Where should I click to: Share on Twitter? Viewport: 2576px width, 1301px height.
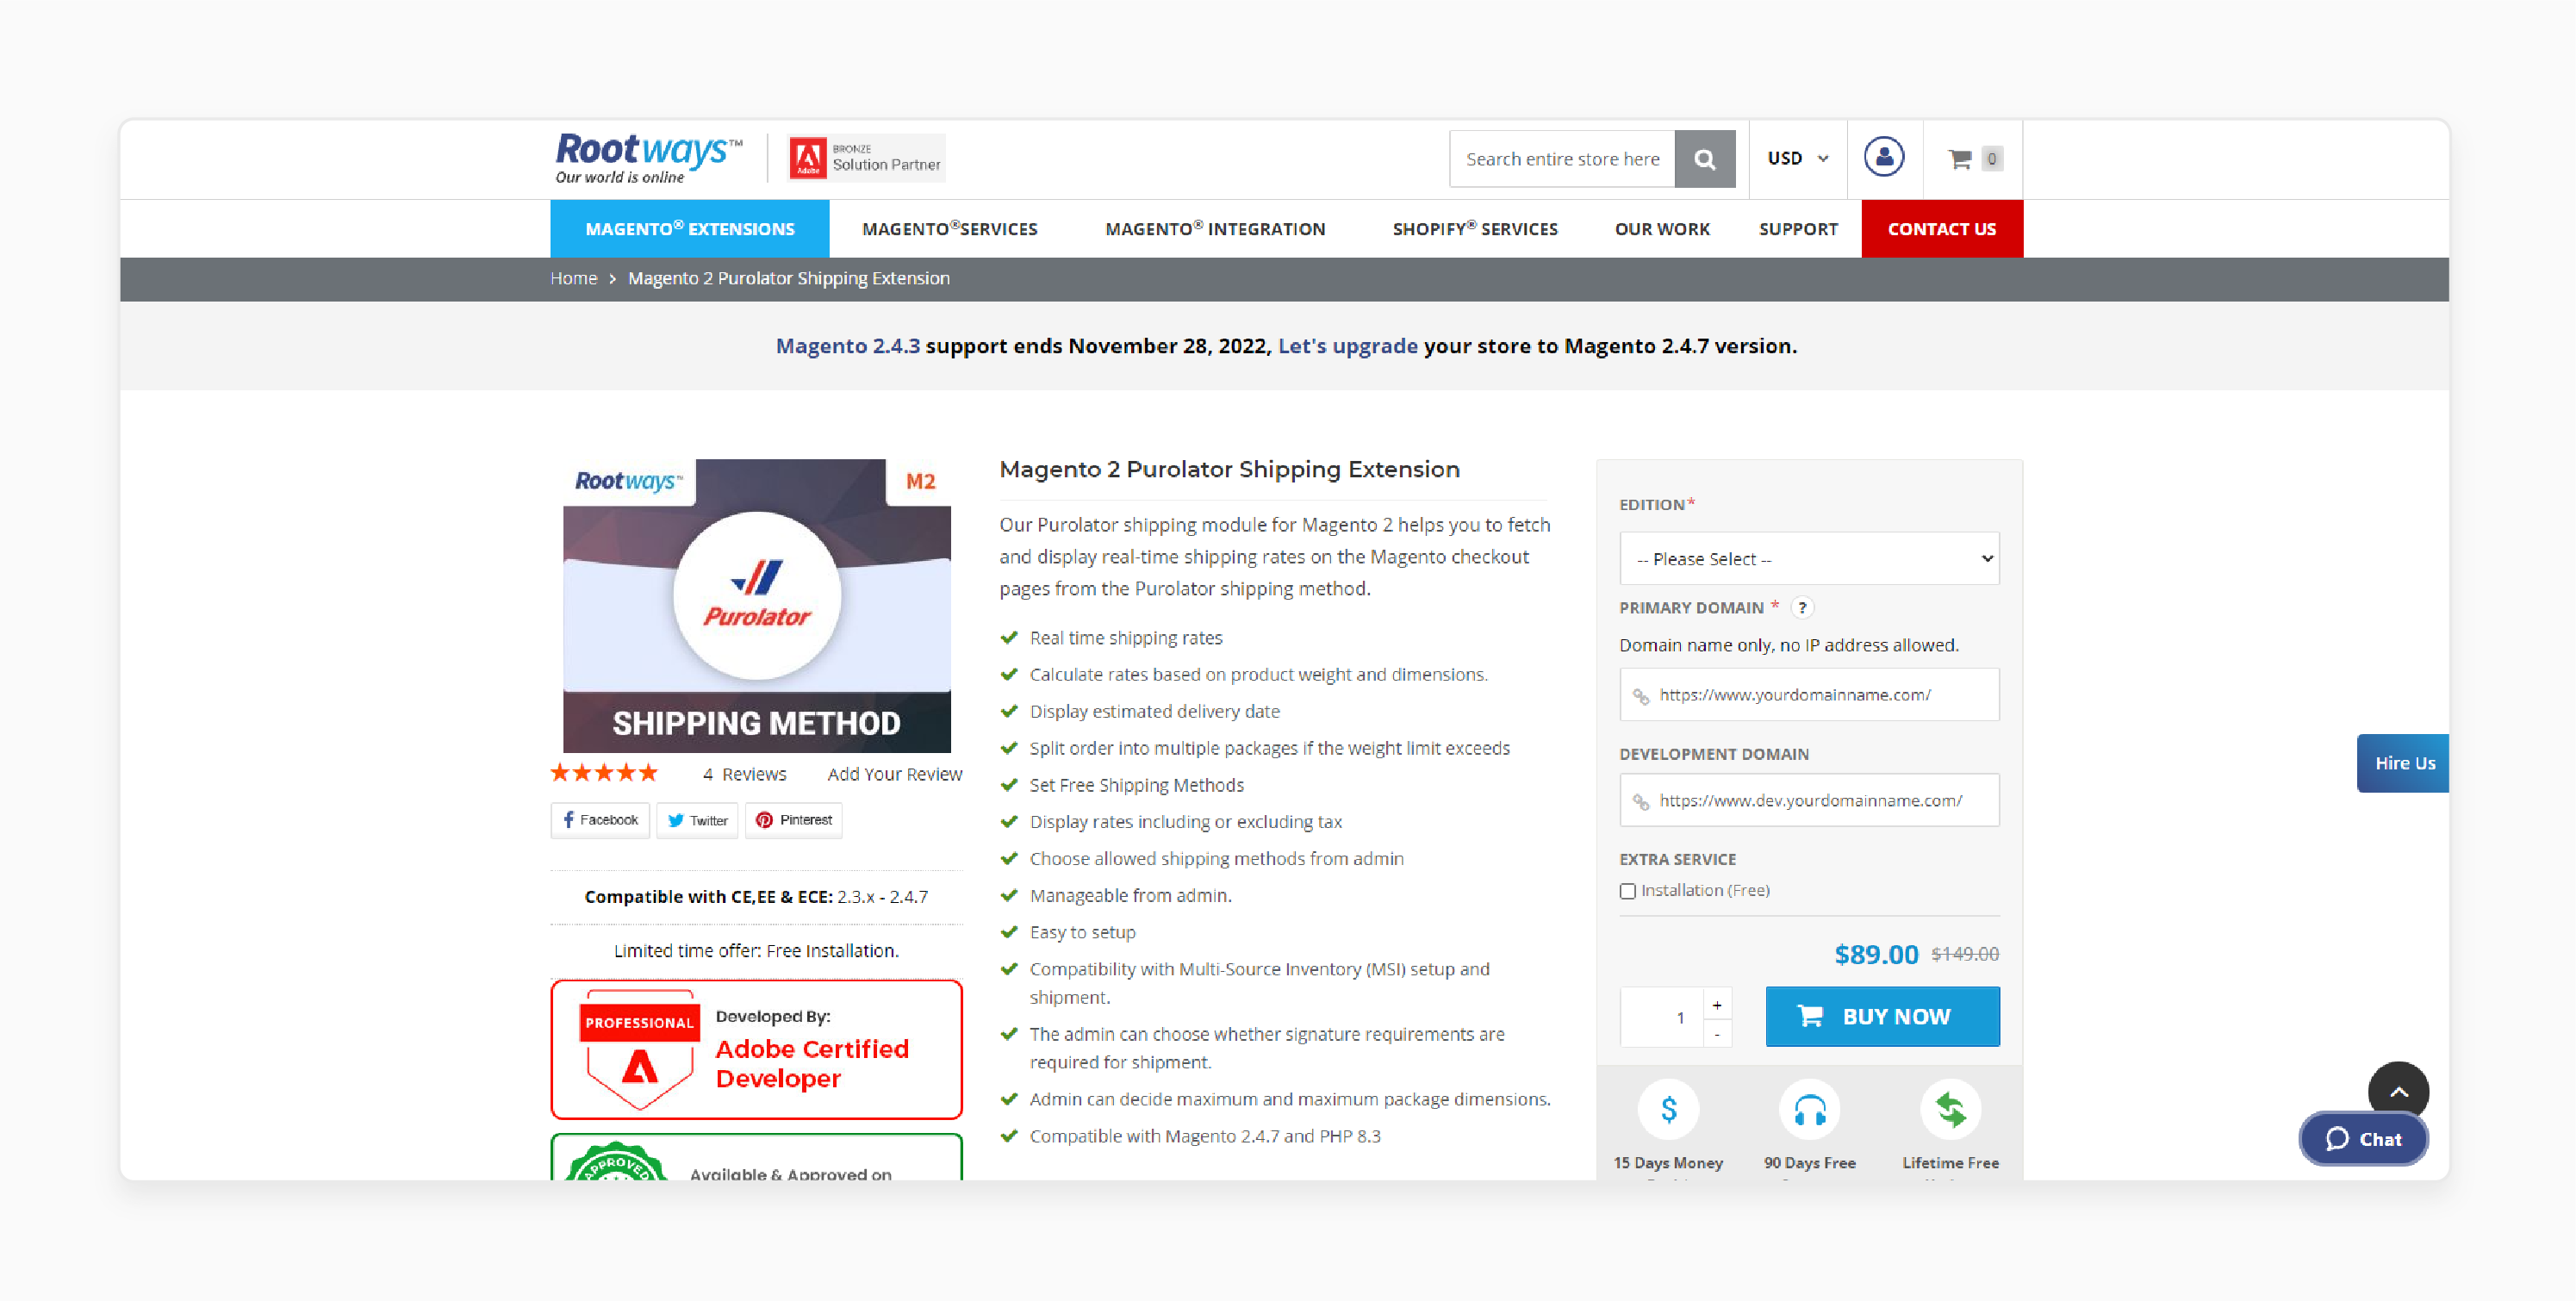(x=698, y=820)
